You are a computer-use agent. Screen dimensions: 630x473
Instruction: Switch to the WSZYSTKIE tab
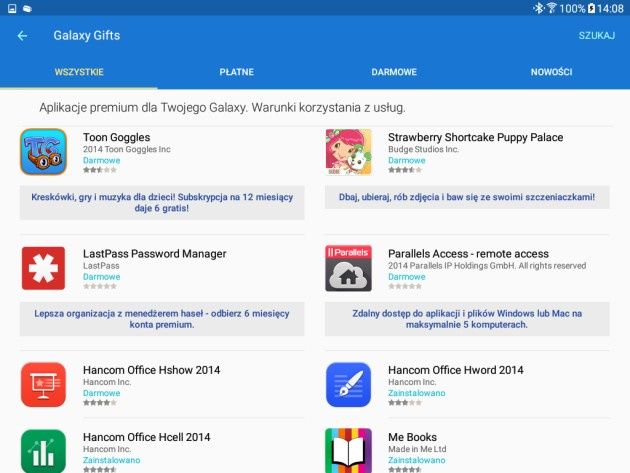pos(79,72)
